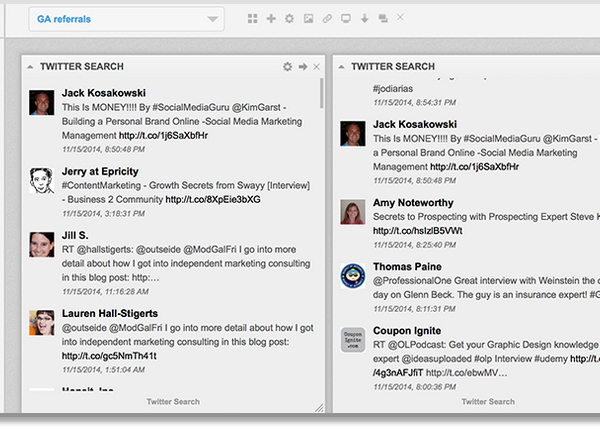
Task: Click the monitor display icon in the toolbar
Action: click(x=346, y=19)
